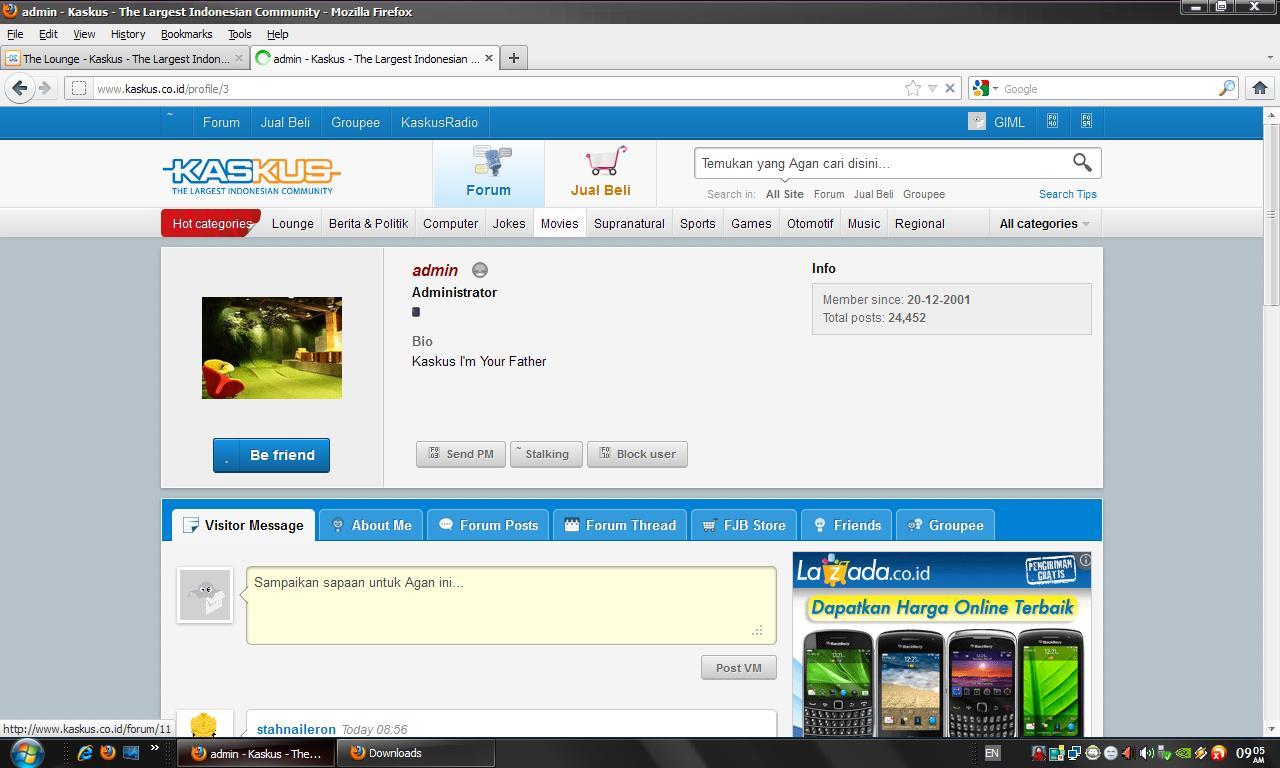Go back with the browser back arrow
1280x768 pixels.
click(x=19, y=88)
